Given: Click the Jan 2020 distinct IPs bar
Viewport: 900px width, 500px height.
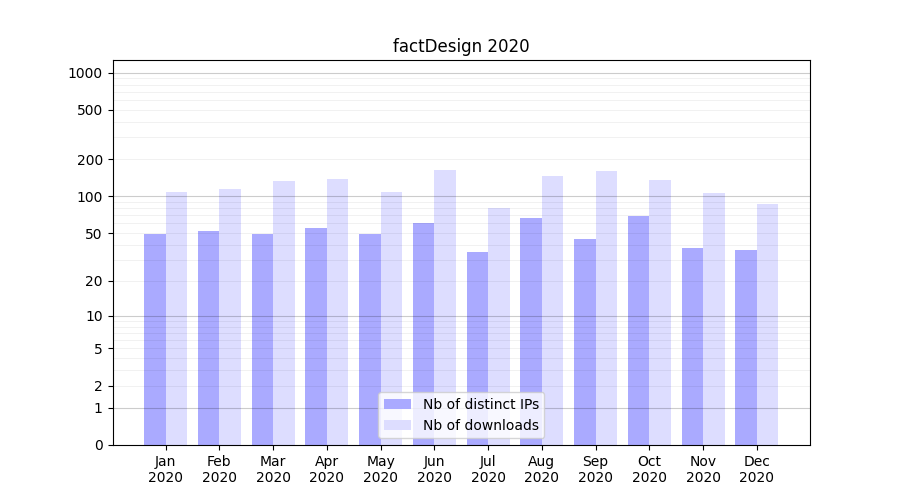Looking at the screenshot, I should [155, 340].
